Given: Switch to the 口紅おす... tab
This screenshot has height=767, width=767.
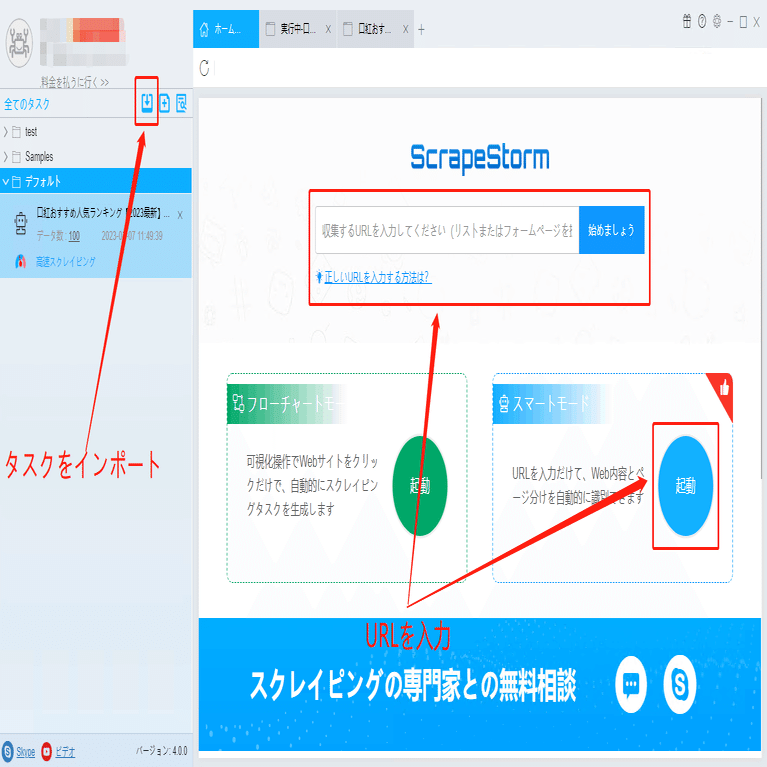Looking at the screenshot, I should (375, 29).
